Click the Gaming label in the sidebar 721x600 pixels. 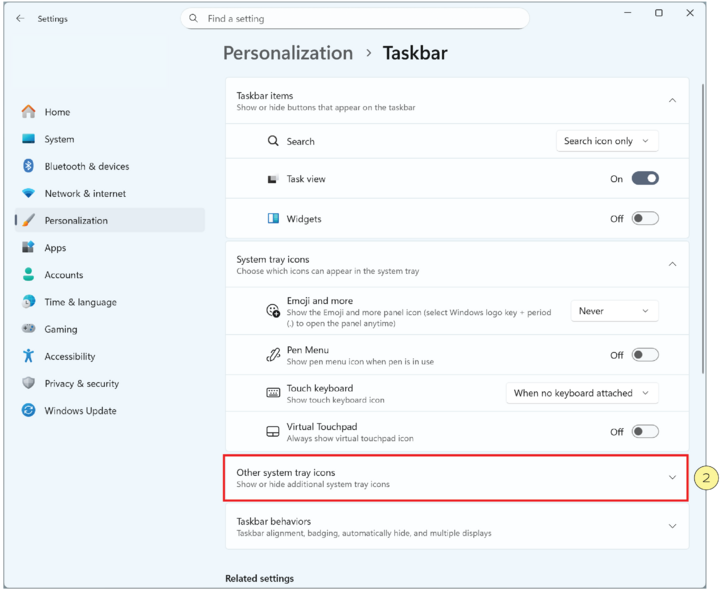click(x=61, y=329)
